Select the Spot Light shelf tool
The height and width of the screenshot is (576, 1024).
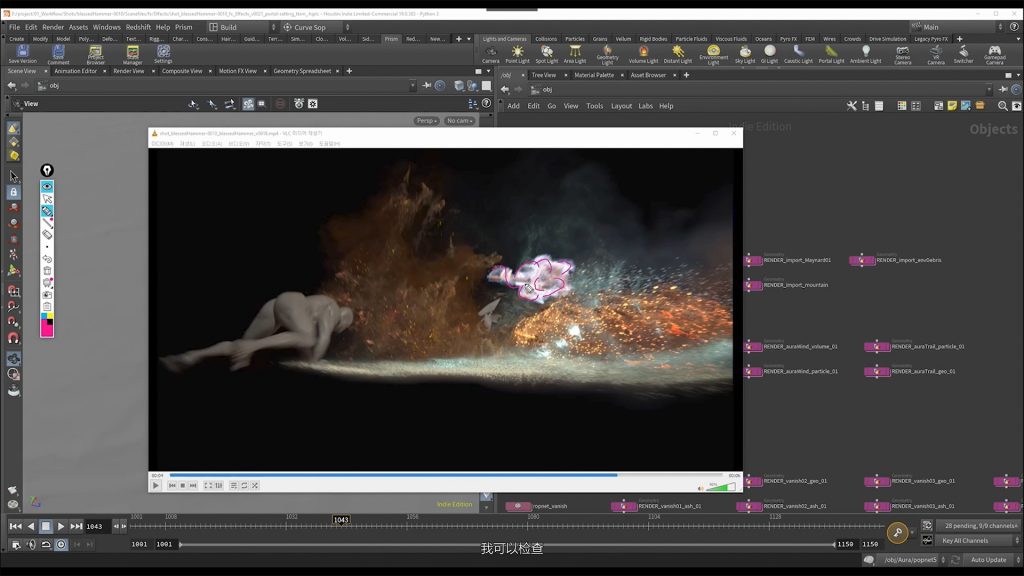coord(547,54)
